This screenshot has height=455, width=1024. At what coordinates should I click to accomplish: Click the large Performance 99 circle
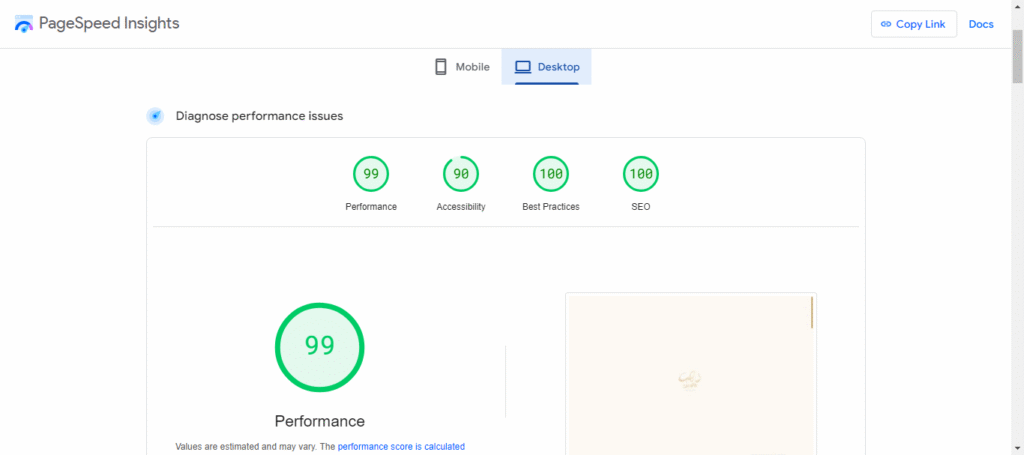(x=320, y=347)
